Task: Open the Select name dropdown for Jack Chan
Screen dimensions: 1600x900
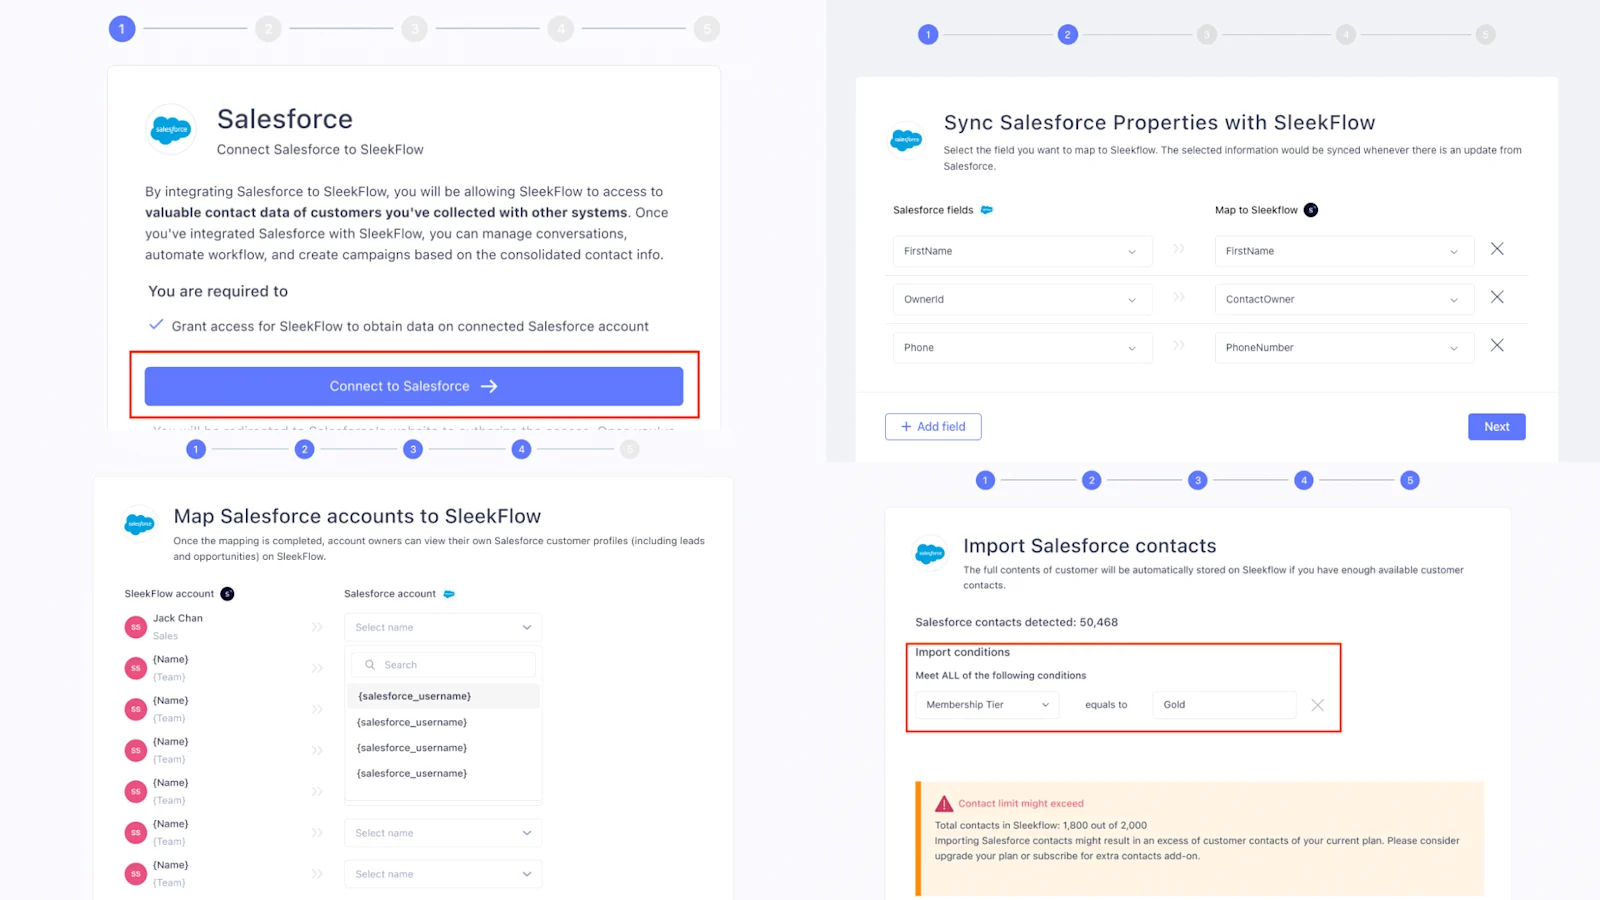Action: [442, 627]
